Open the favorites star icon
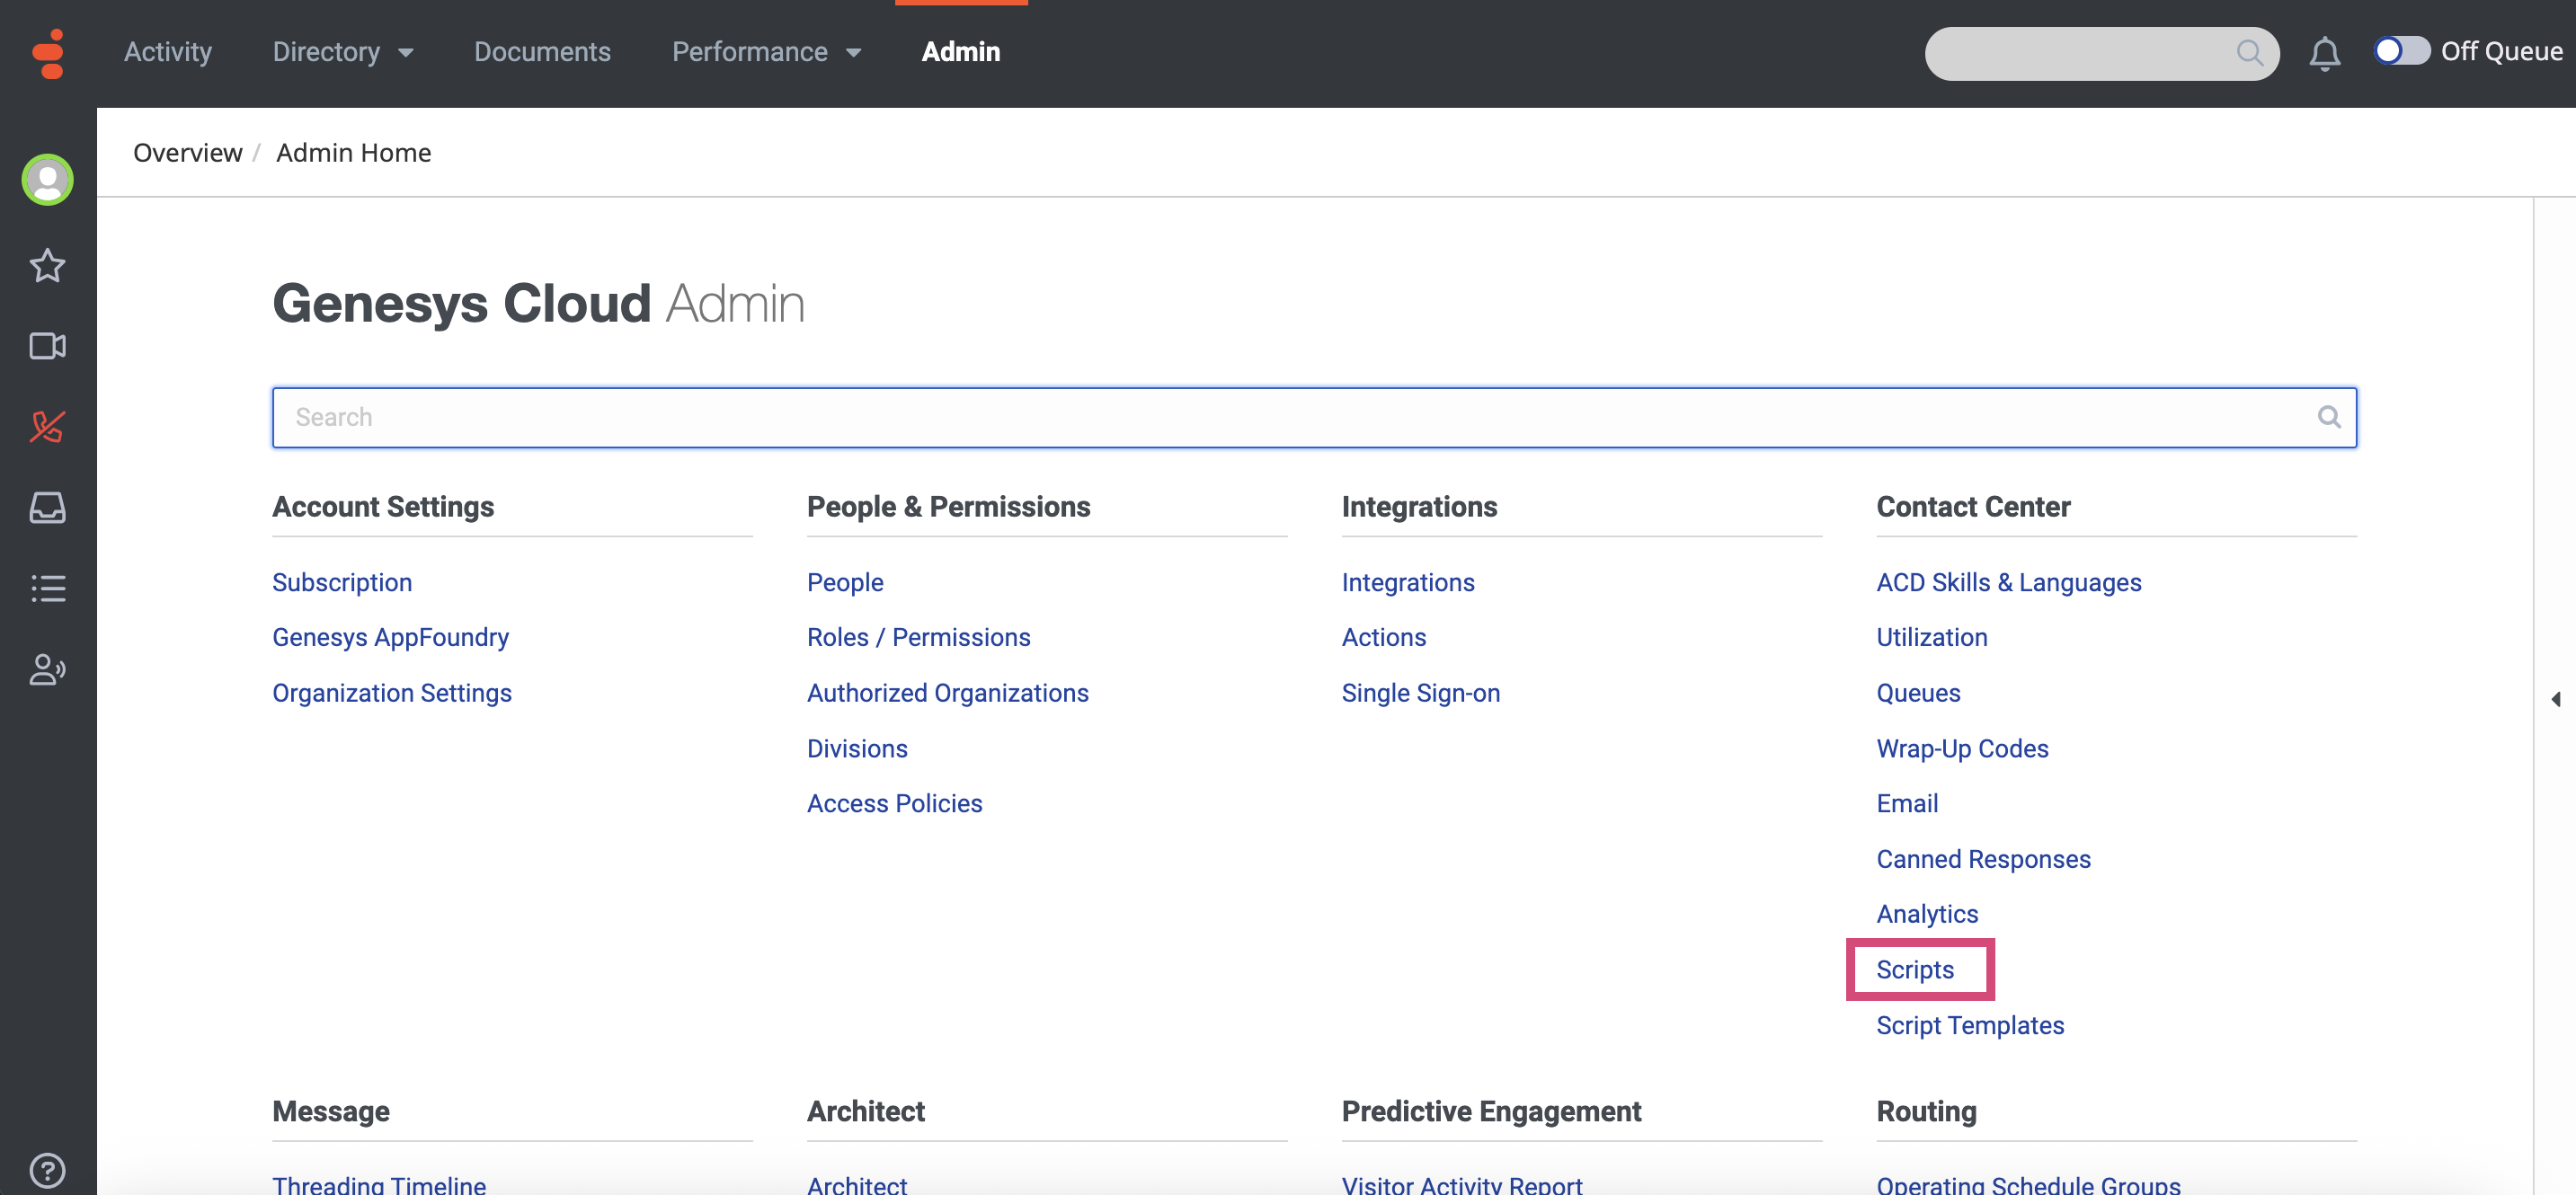 [x=47, y=266]
